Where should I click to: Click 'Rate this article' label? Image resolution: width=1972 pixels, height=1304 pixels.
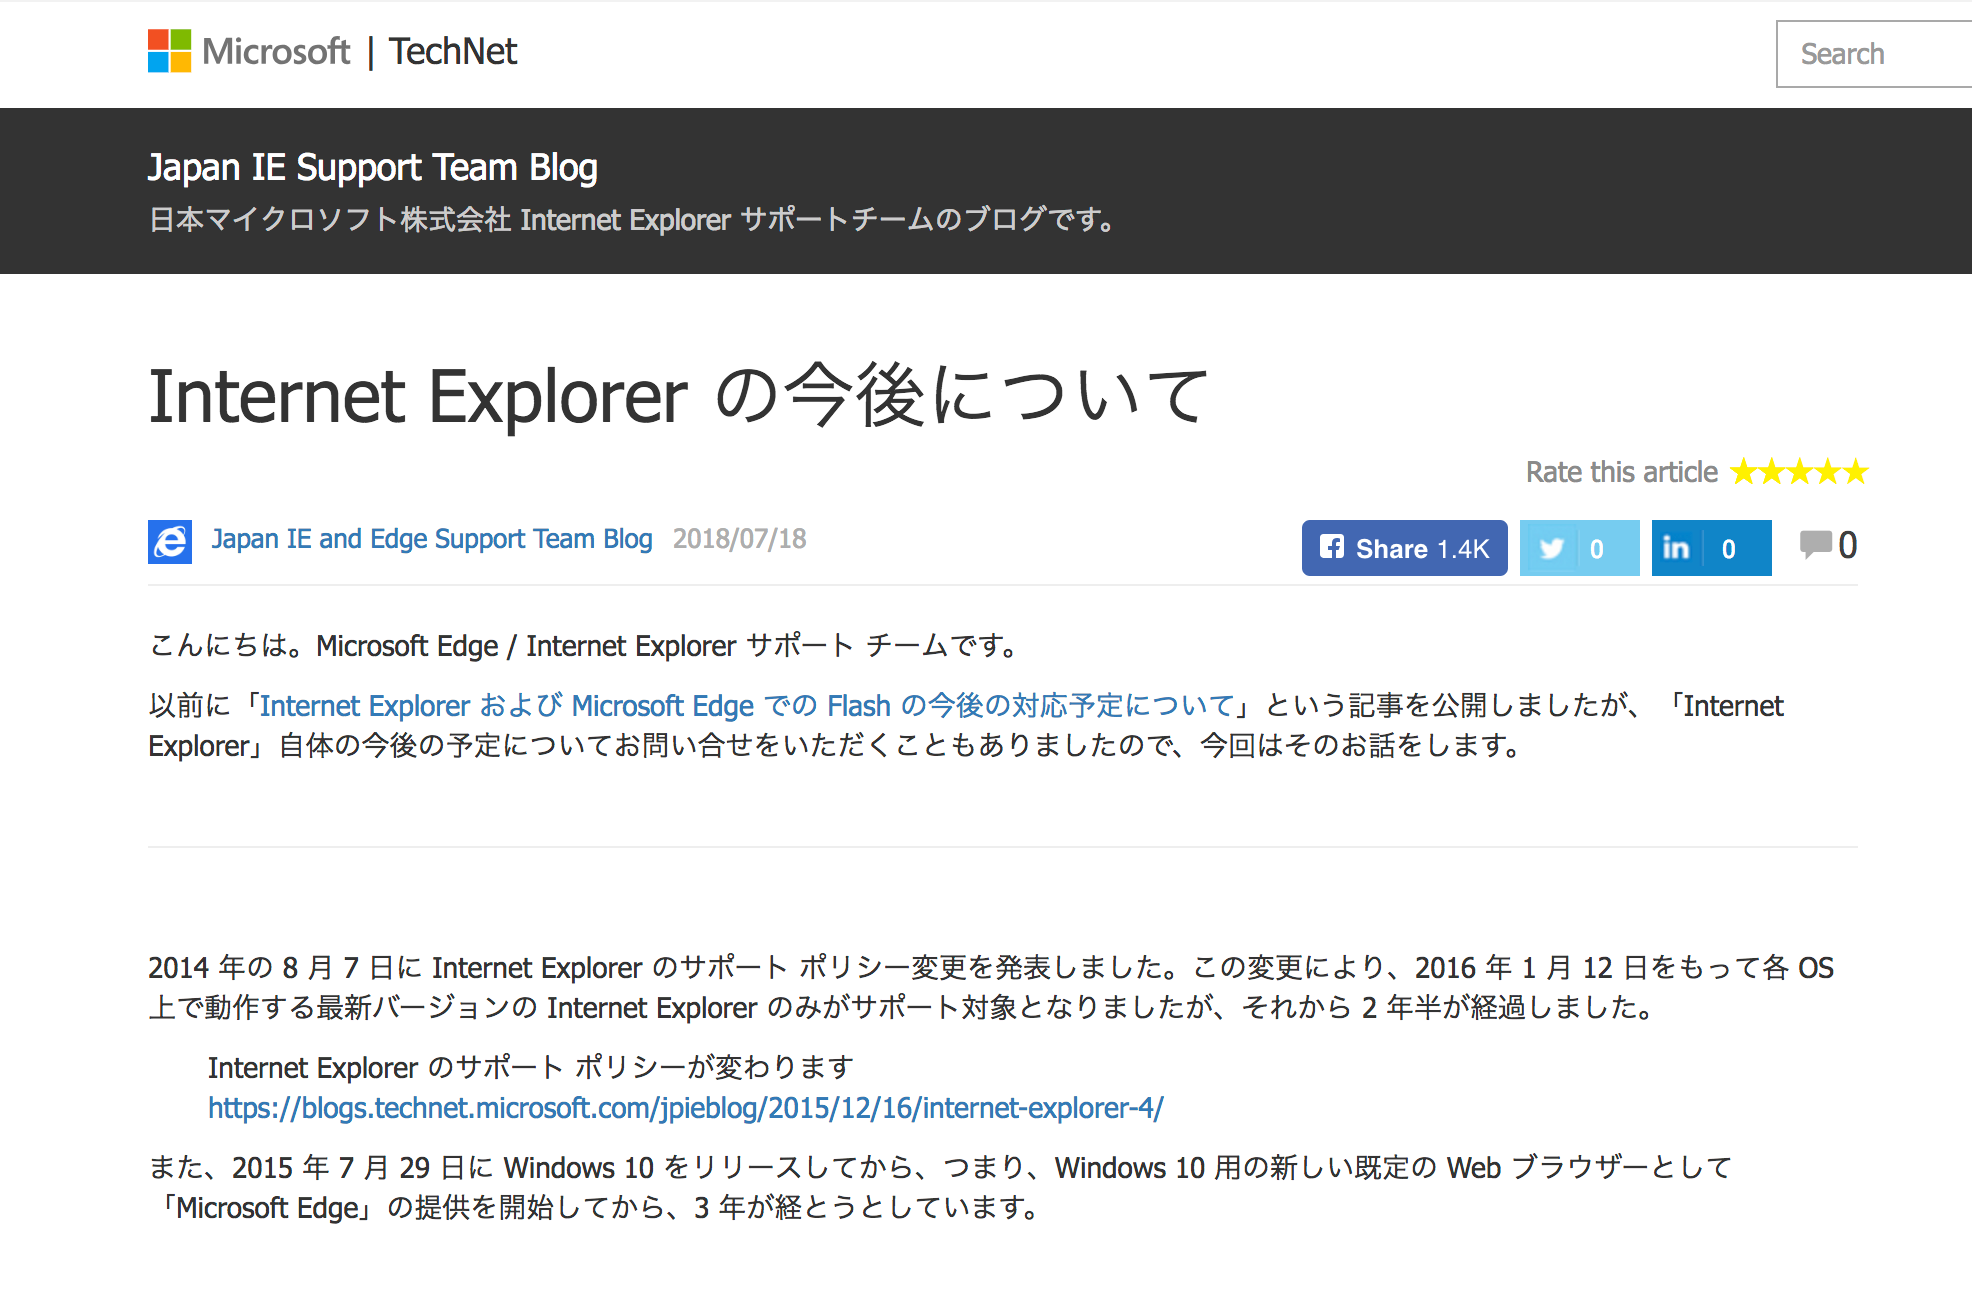coord(1621,472)
